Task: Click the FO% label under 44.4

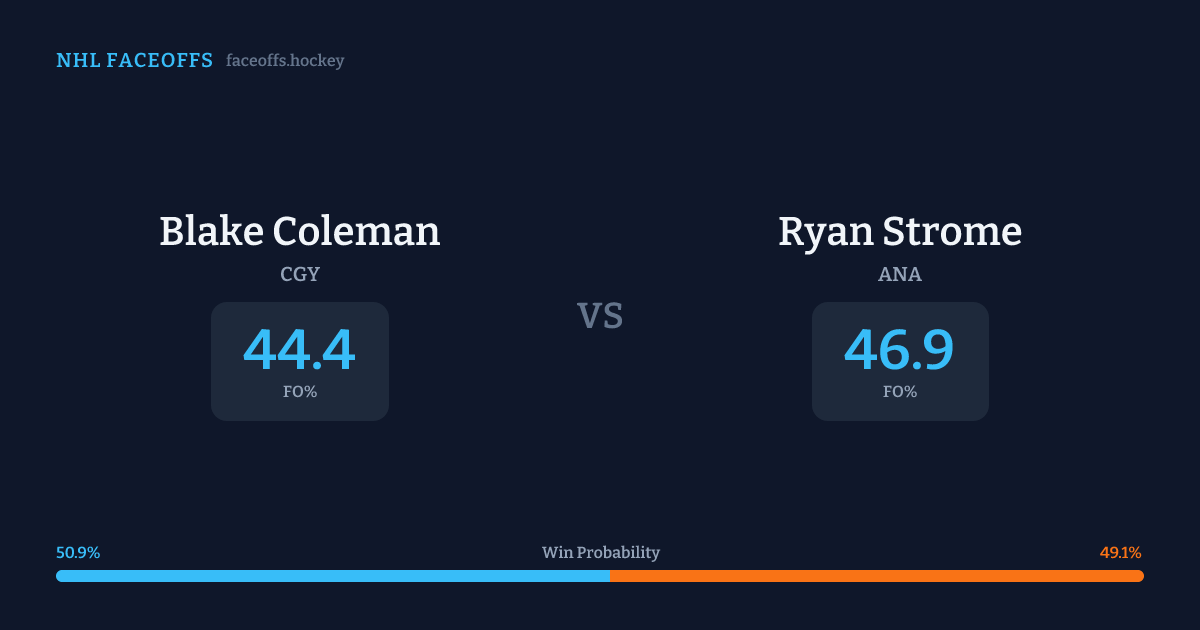Action: 300,392
